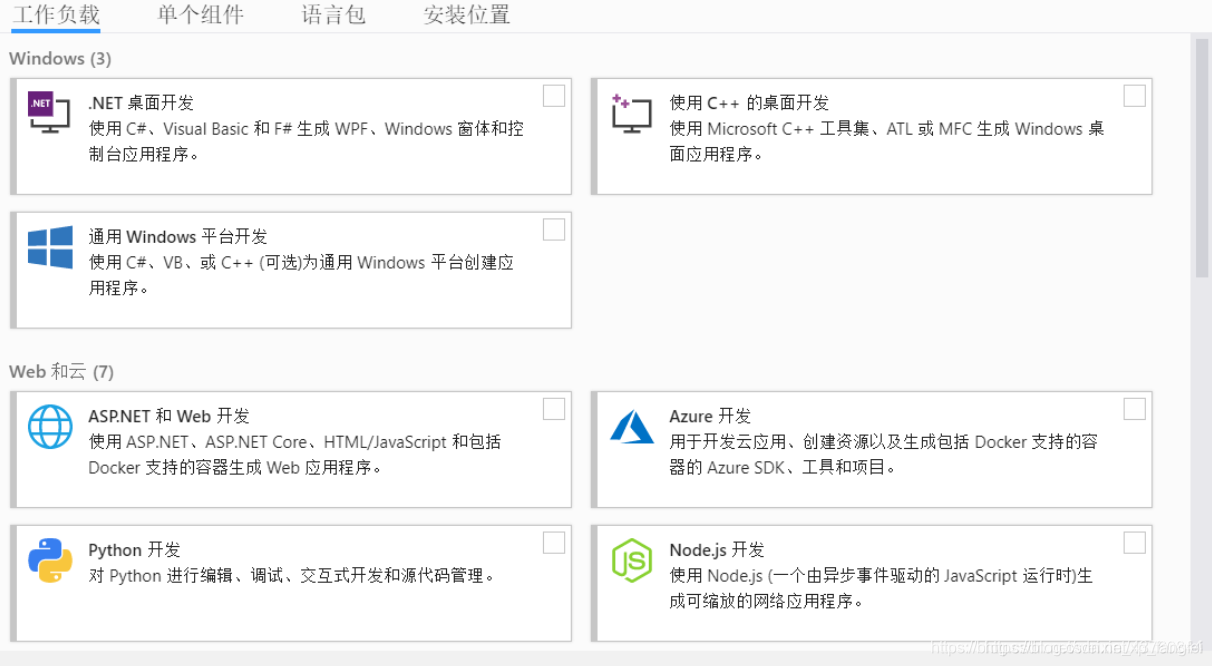Switch to the 安装位置 tab
The width and height of the screenshot is (1212, 666).
click(466, 15)
